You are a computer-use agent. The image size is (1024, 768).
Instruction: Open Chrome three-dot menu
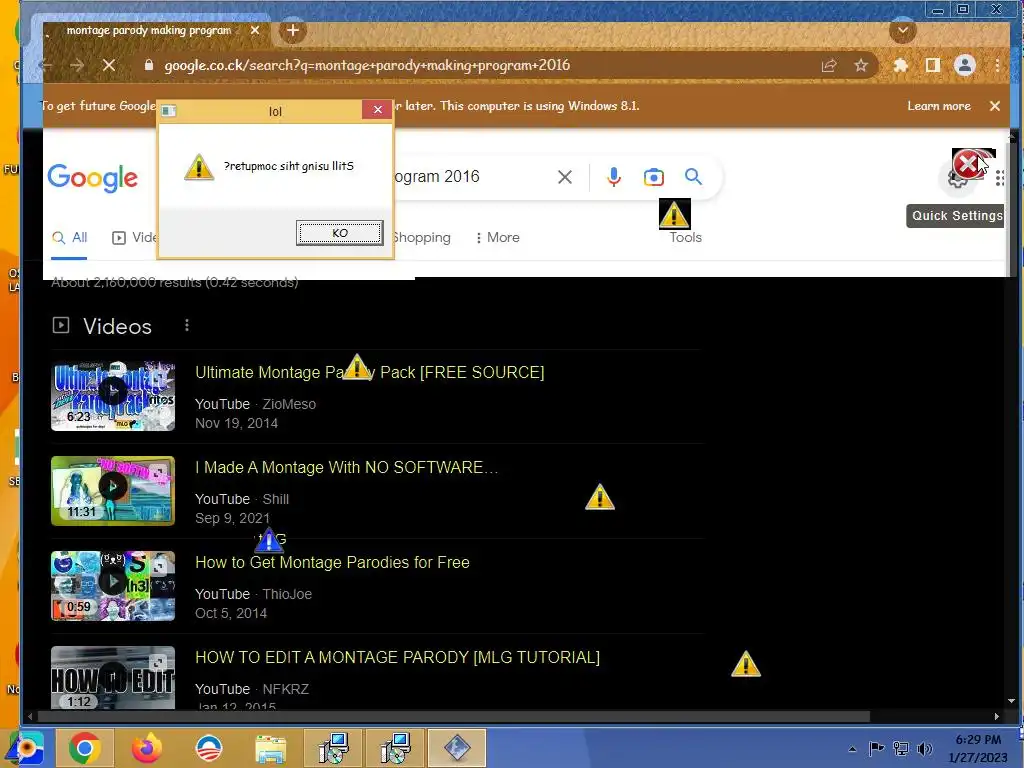coord(997,65)
